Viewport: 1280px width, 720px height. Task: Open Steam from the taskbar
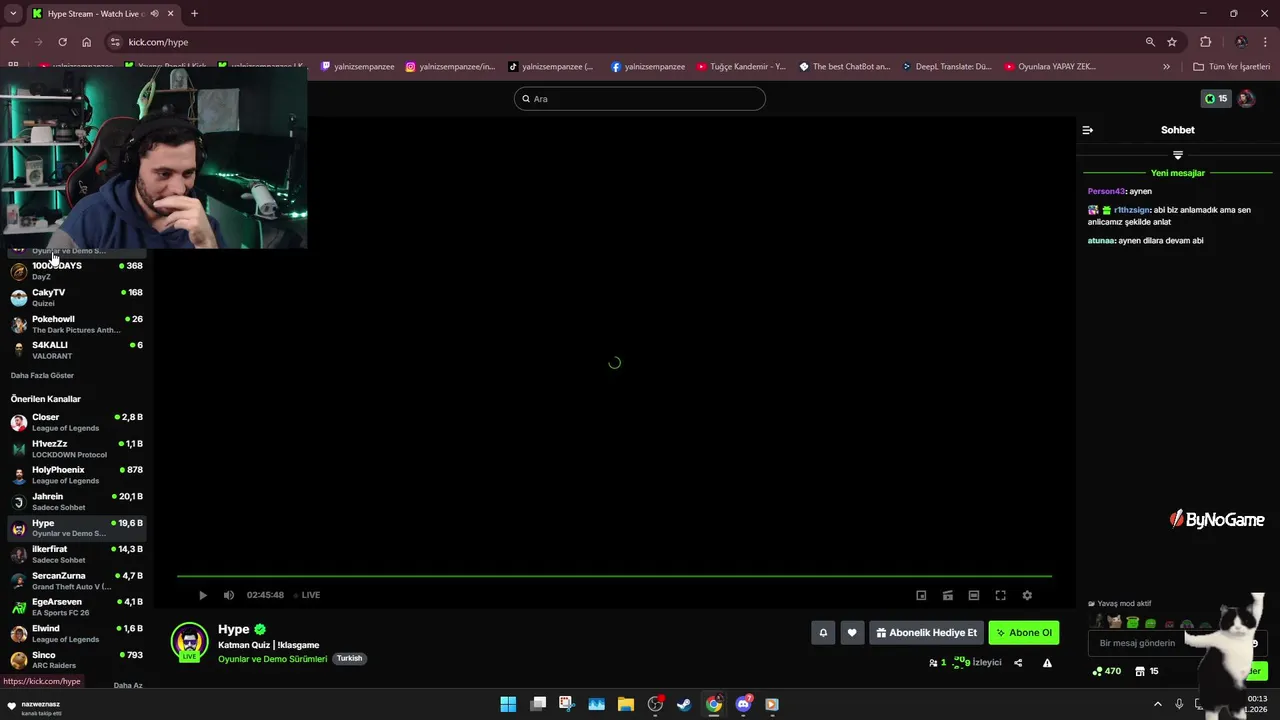click(684, 704)
